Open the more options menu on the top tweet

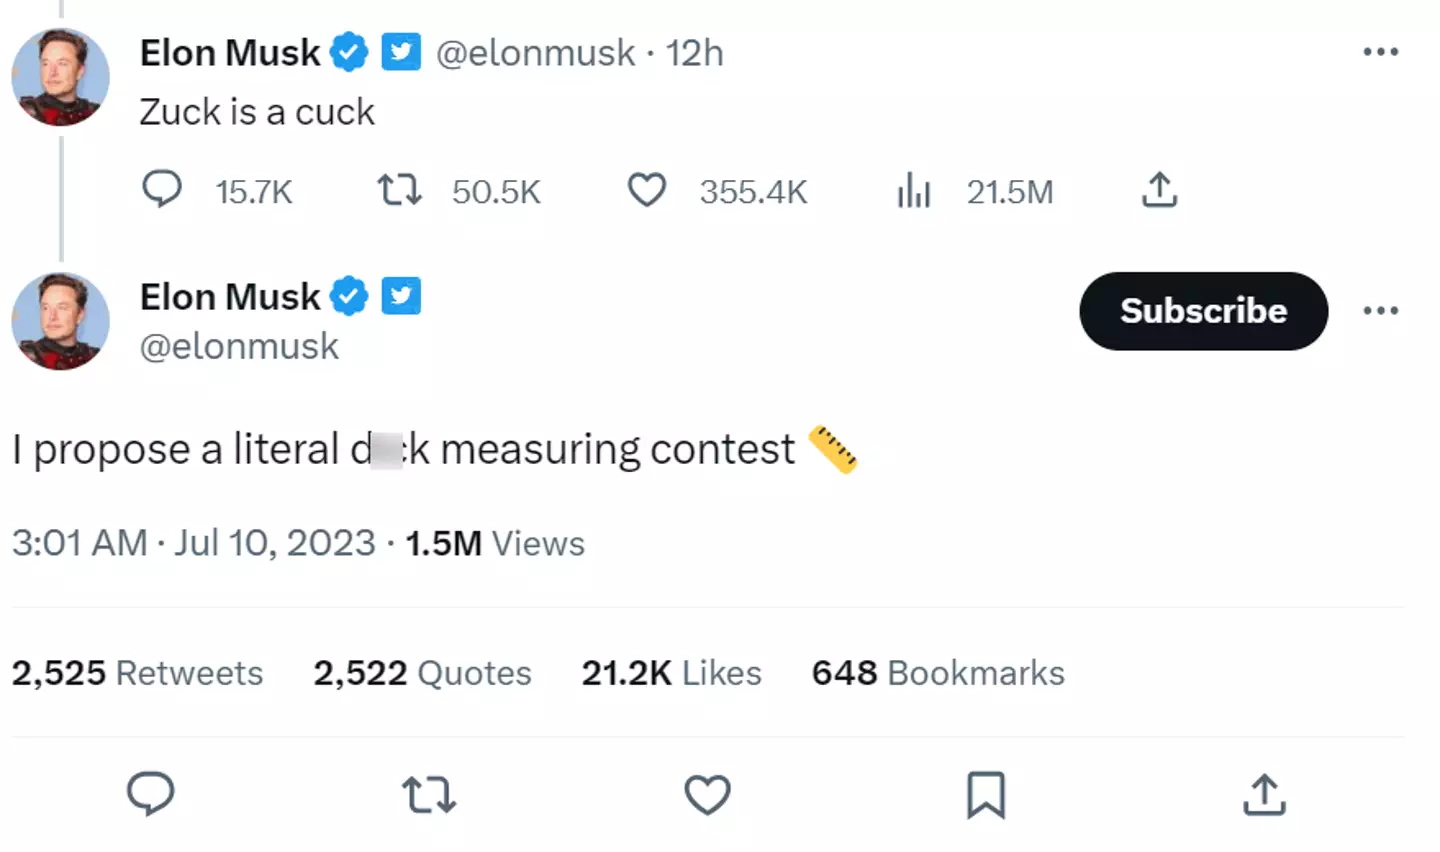click(1381, 50)
